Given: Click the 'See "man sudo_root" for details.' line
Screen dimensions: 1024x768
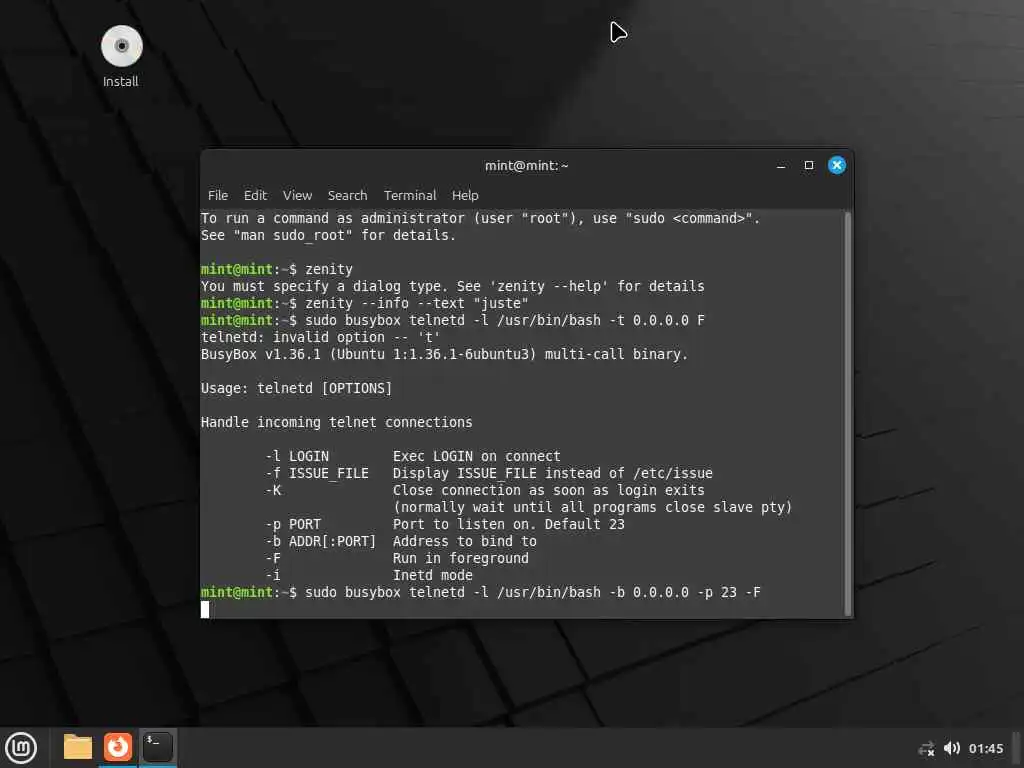Looking at the screenshot, I should pos(328,235).
